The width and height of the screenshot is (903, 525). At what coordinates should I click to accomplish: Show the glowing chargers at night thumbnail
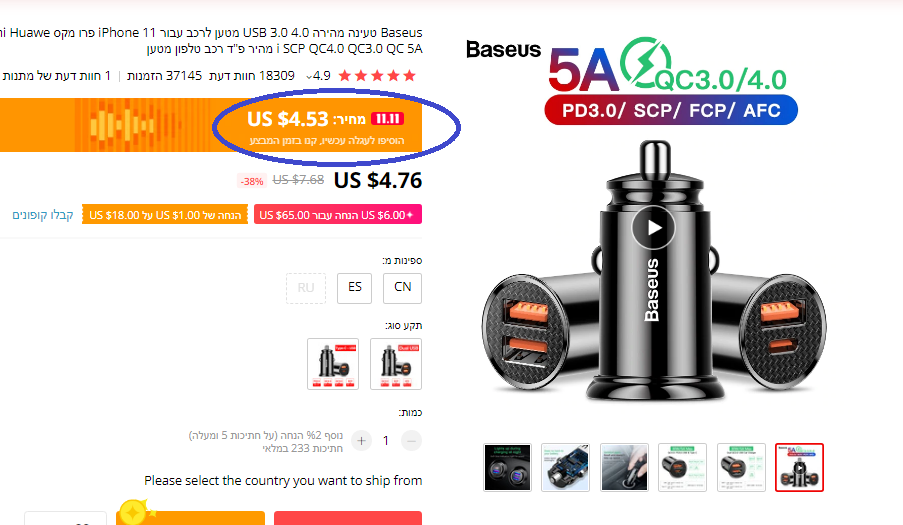(507, 467)
